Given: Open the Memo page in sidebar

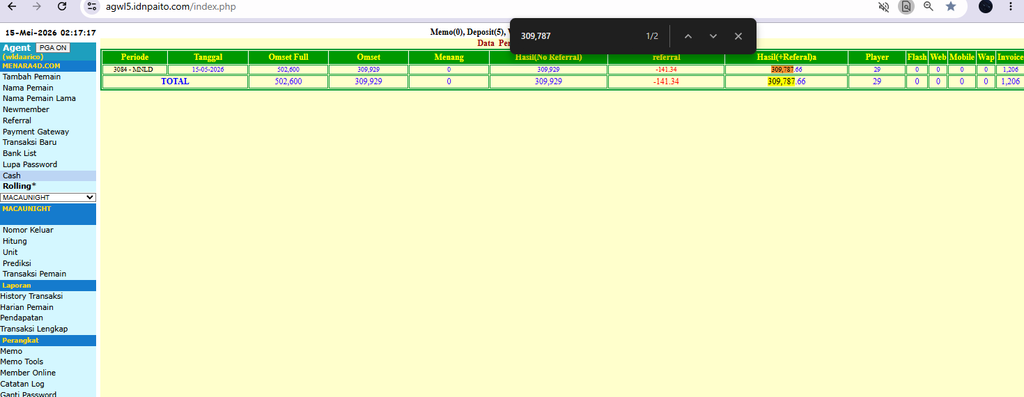Looking at the screenshot, I should coord(11,351).
